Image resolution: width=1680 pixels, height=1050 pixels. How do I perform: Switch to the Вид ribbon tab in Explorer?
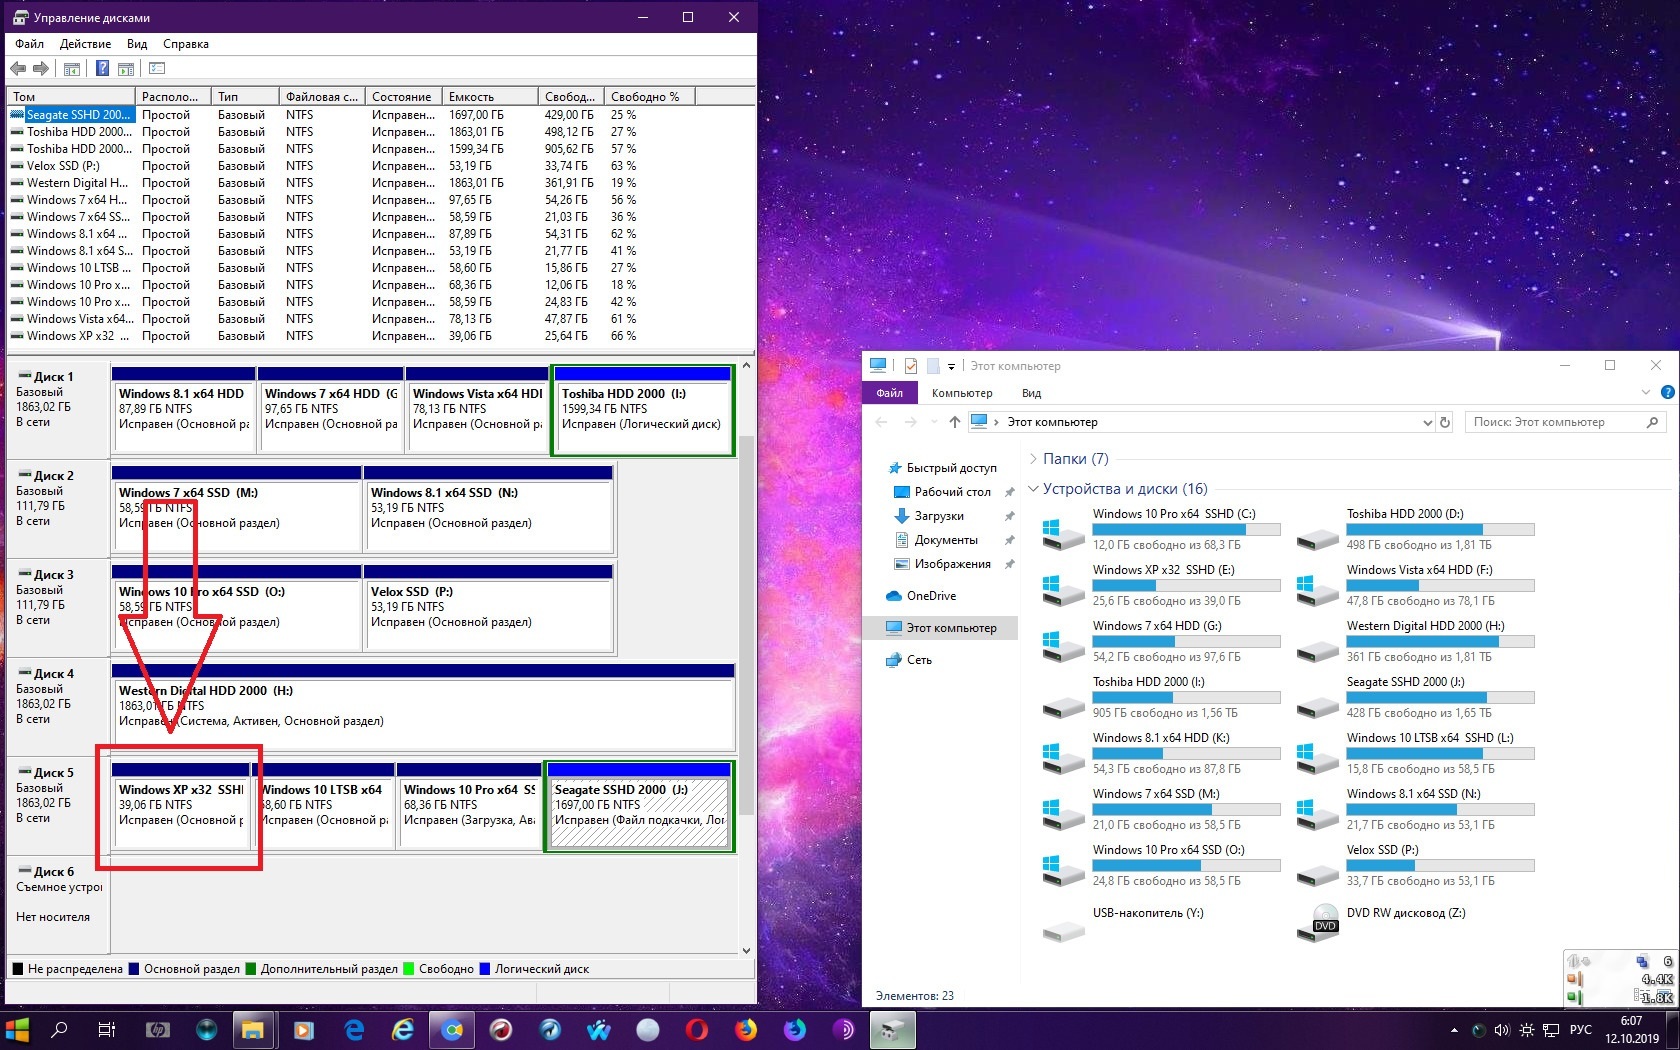(1032, 393)
